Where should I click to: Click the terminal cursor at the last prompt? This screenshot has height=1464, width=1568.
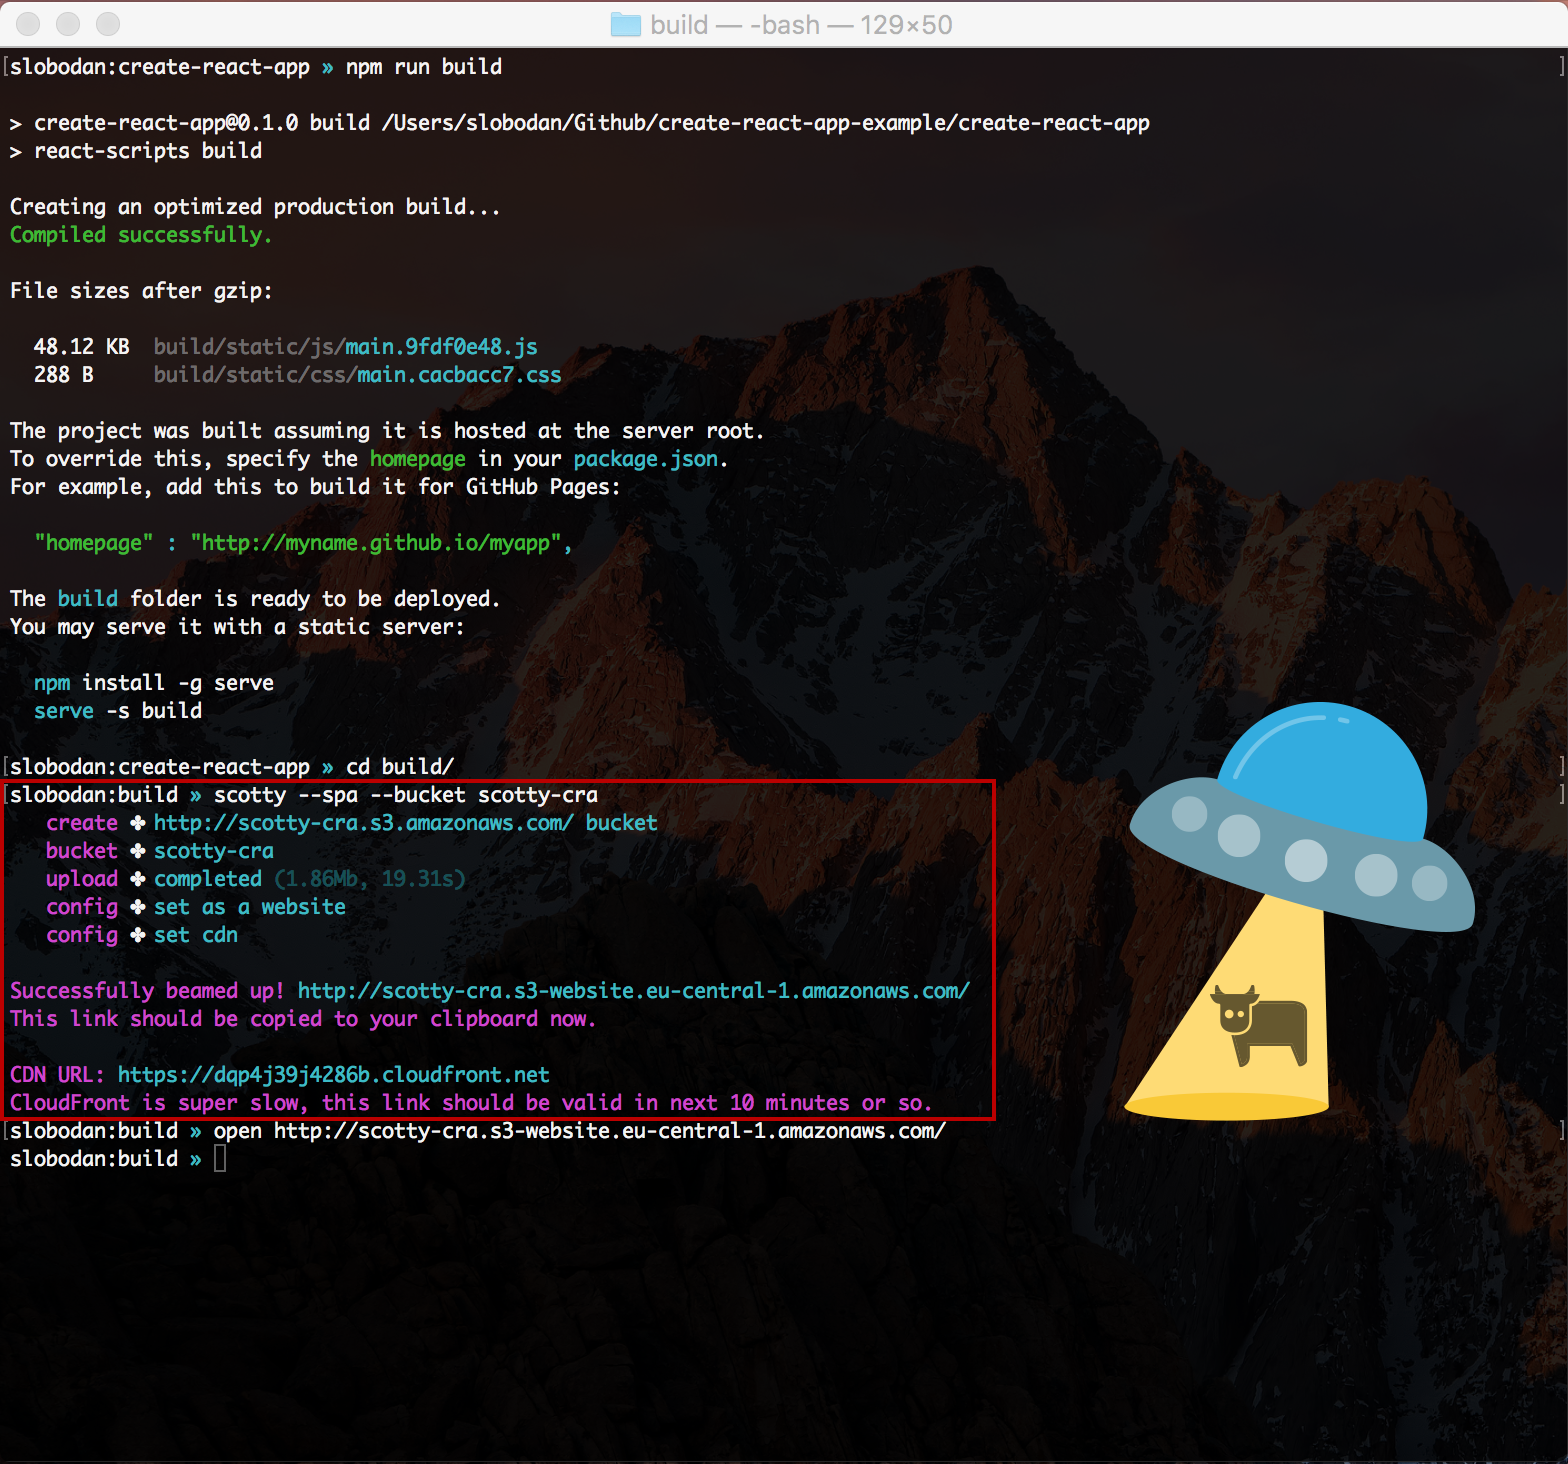pos(220,1159)
